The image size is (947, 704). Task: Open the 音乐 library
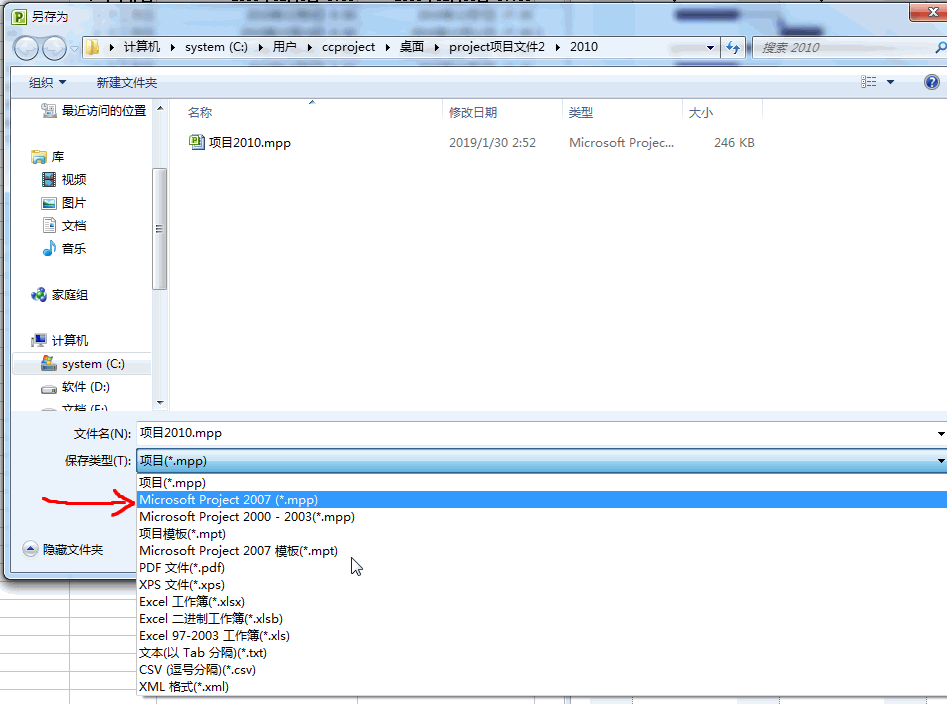(x=64, y=248)
